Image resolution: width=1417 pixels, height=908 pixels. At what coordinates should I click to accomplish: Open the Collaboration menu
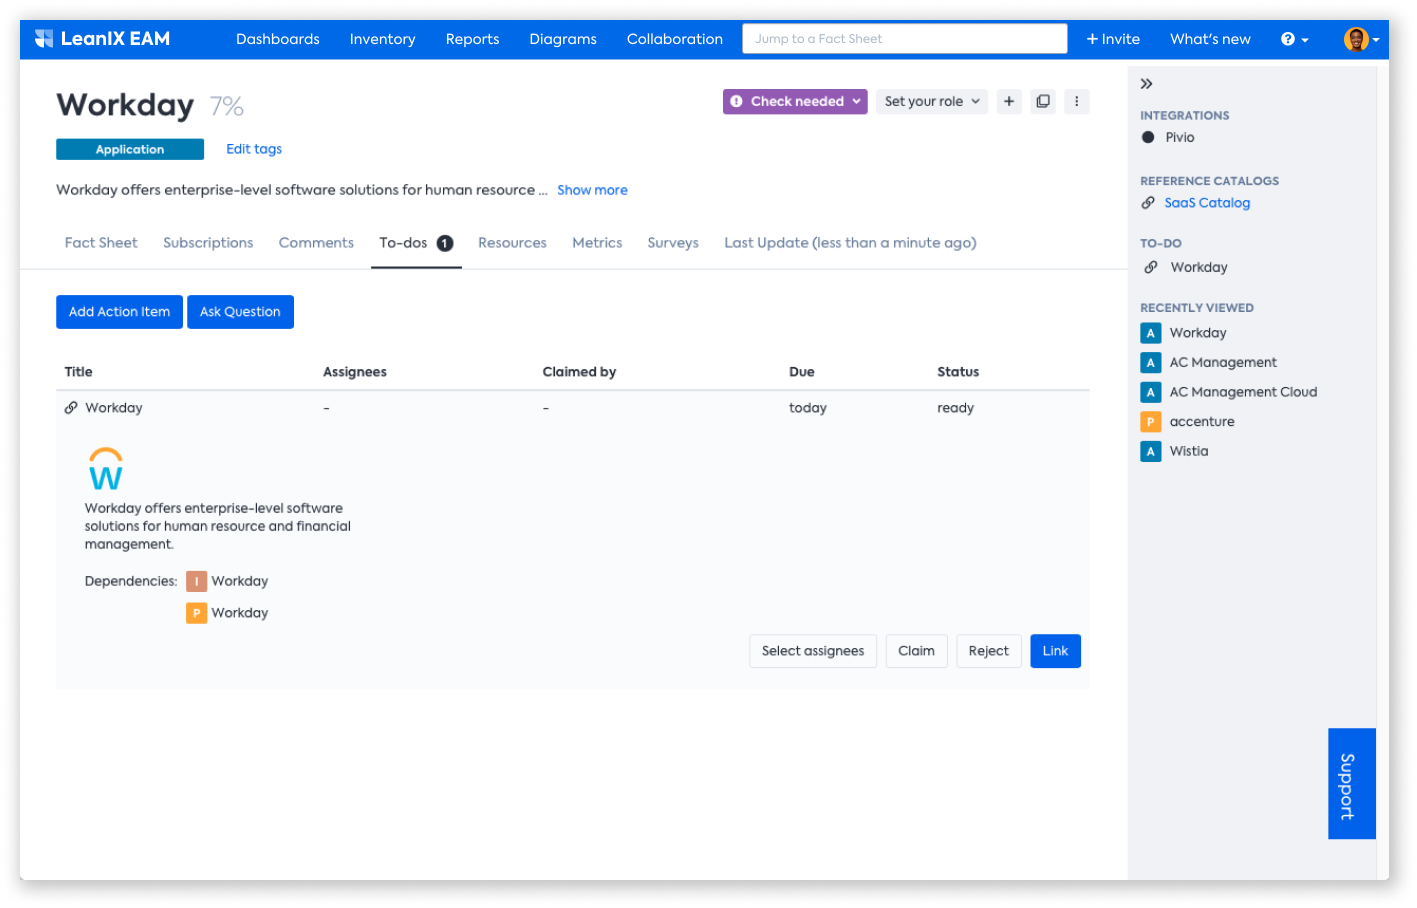(x=675, y=39)
